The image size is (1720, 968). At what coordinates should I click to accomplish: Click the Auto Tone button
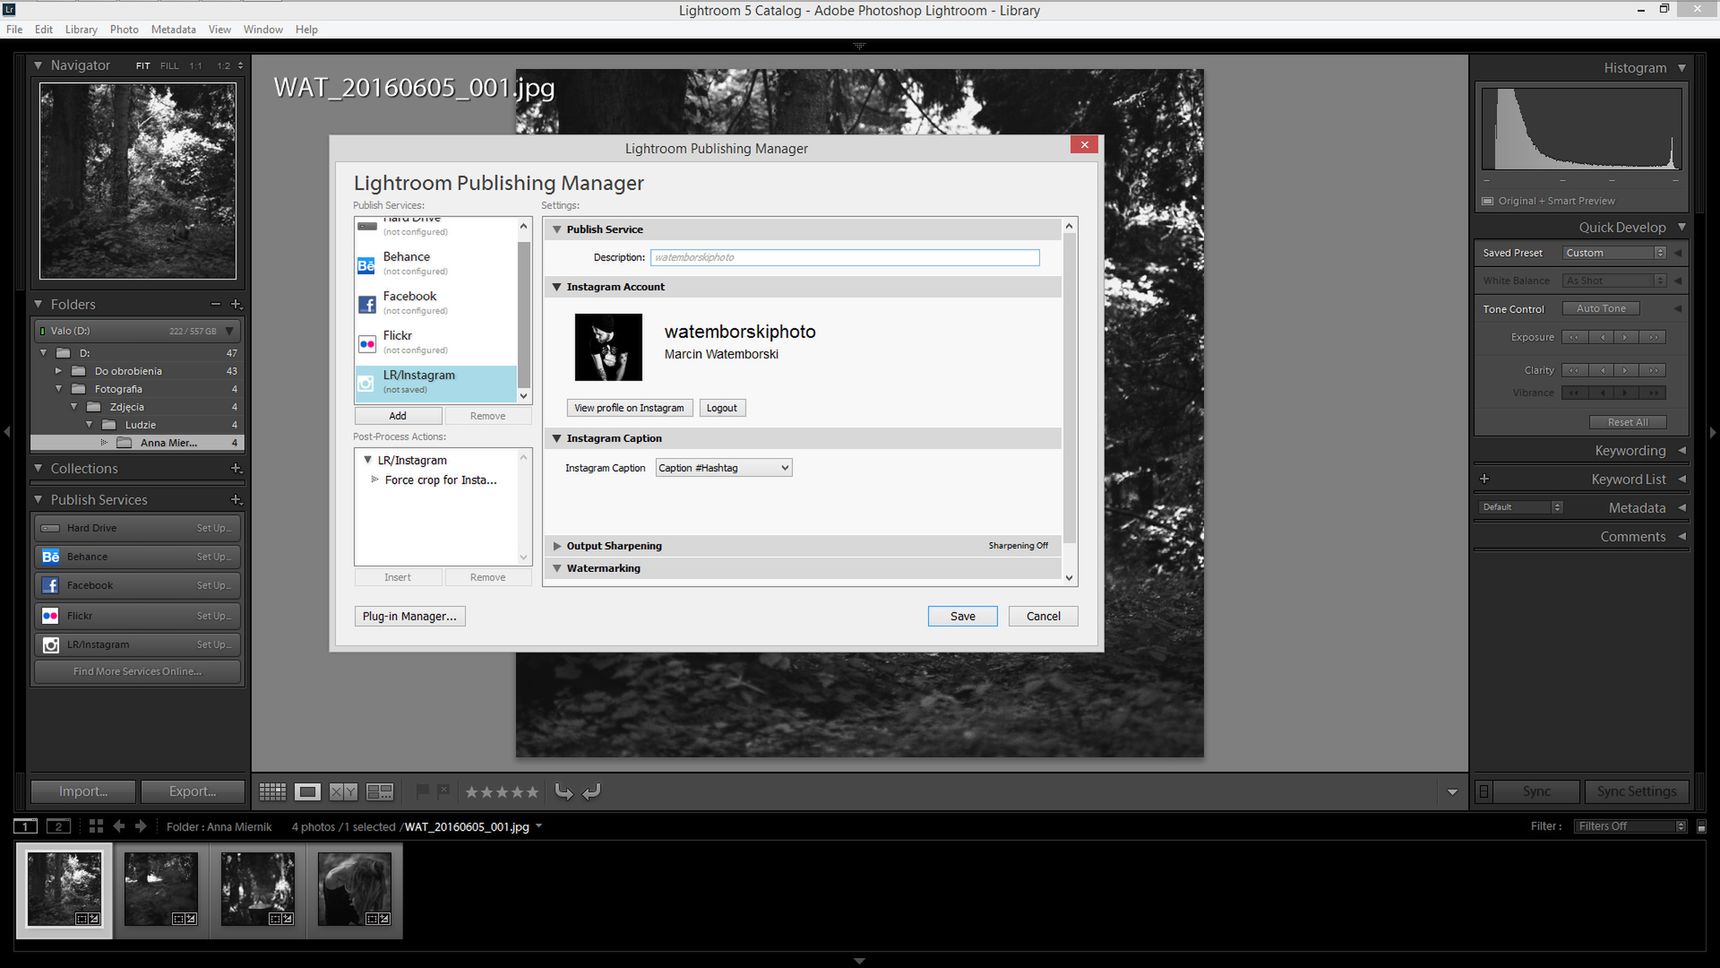click(1601, 309)
